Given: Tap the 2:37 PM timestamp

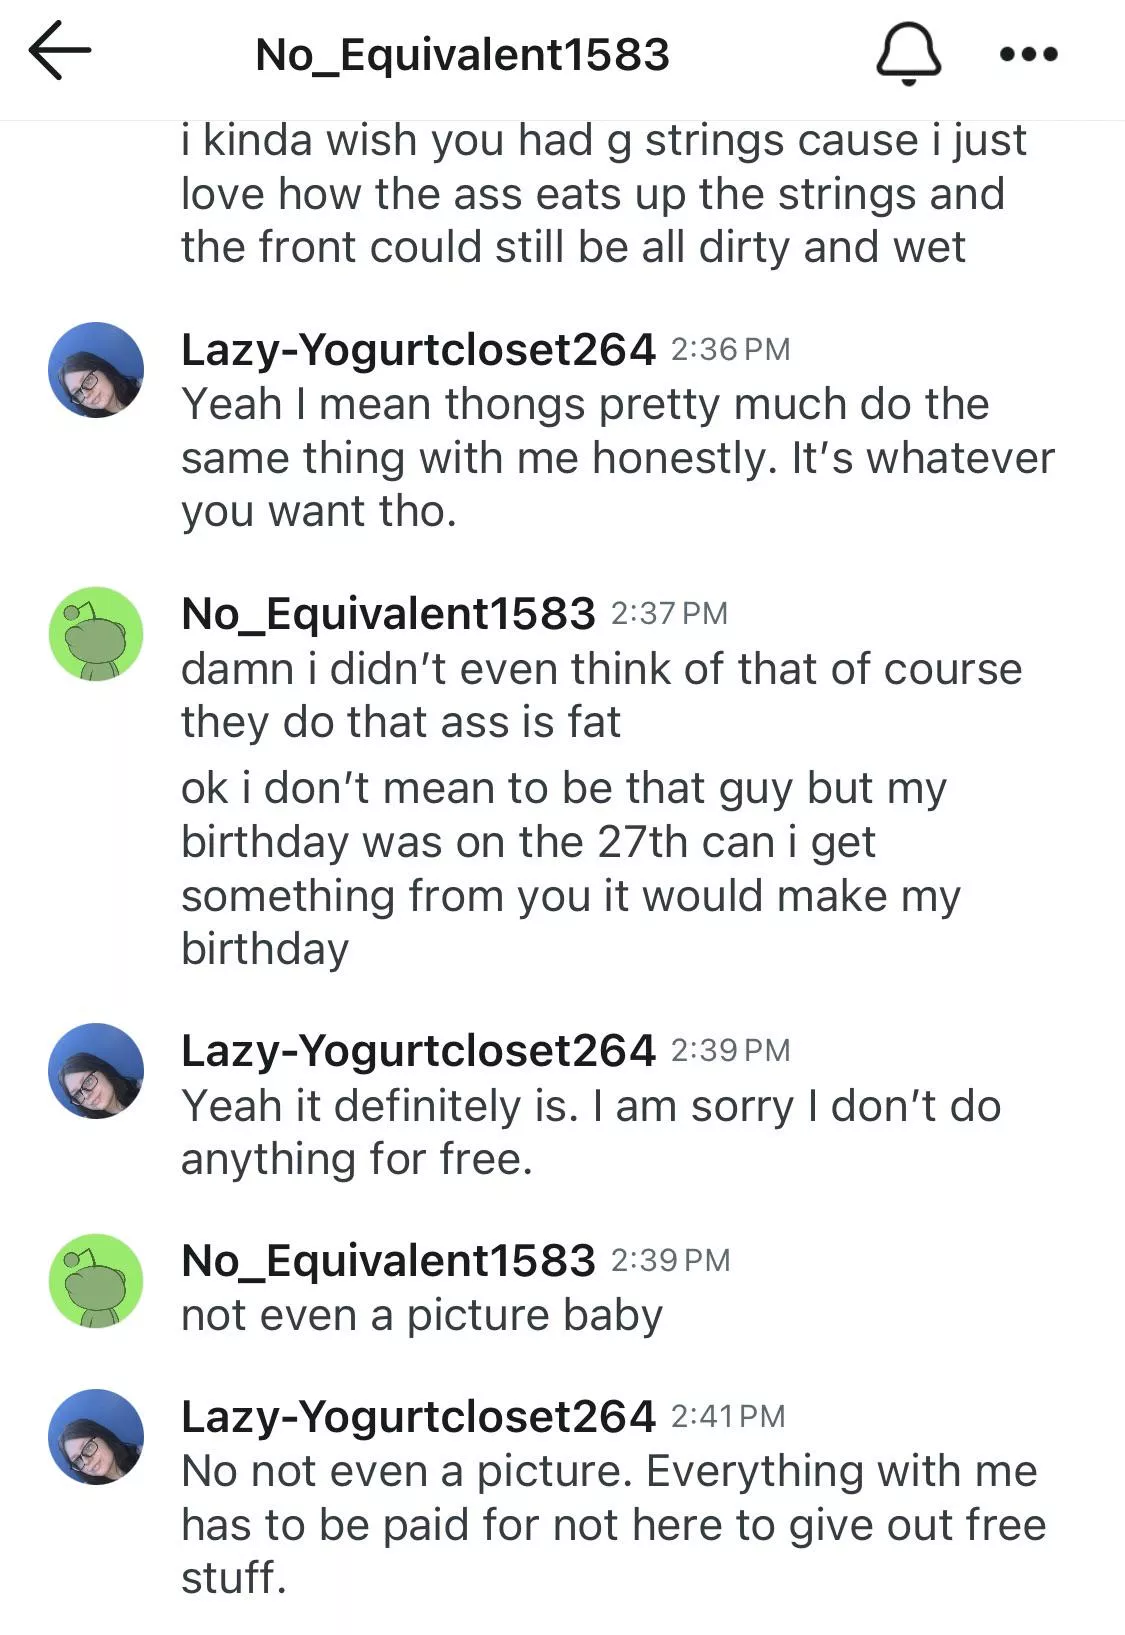Looking at the screenshot, I should tap(669, 613).
